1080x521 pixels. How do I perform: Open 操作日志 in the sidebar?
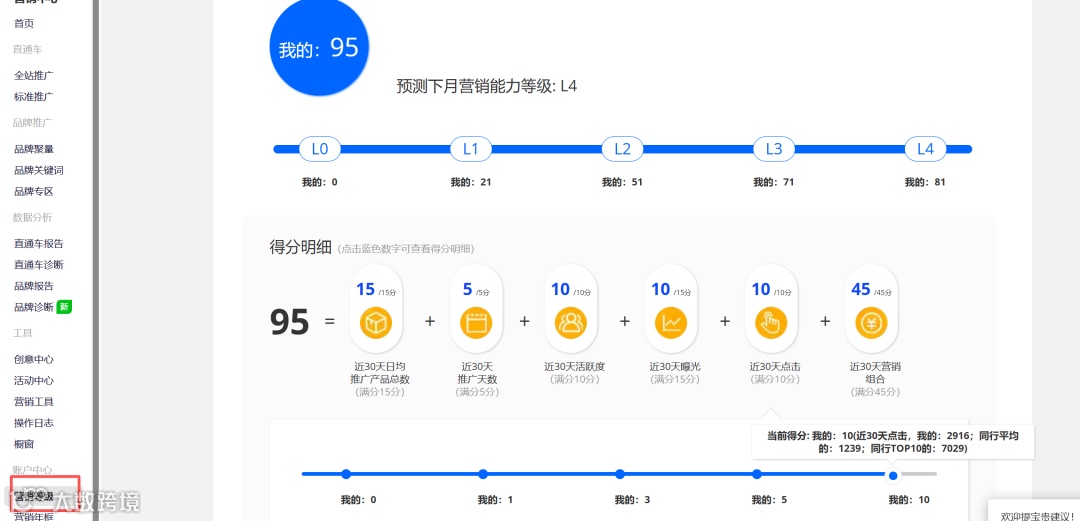pyautogui.click(x=34, y=423)
